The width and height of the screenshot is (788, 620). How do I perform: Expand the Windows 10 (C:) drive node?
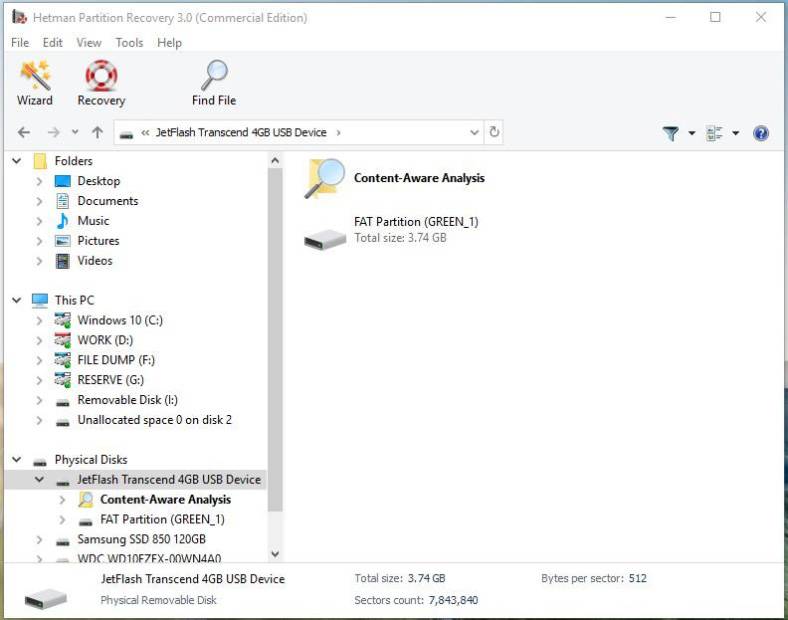[39, 320]
